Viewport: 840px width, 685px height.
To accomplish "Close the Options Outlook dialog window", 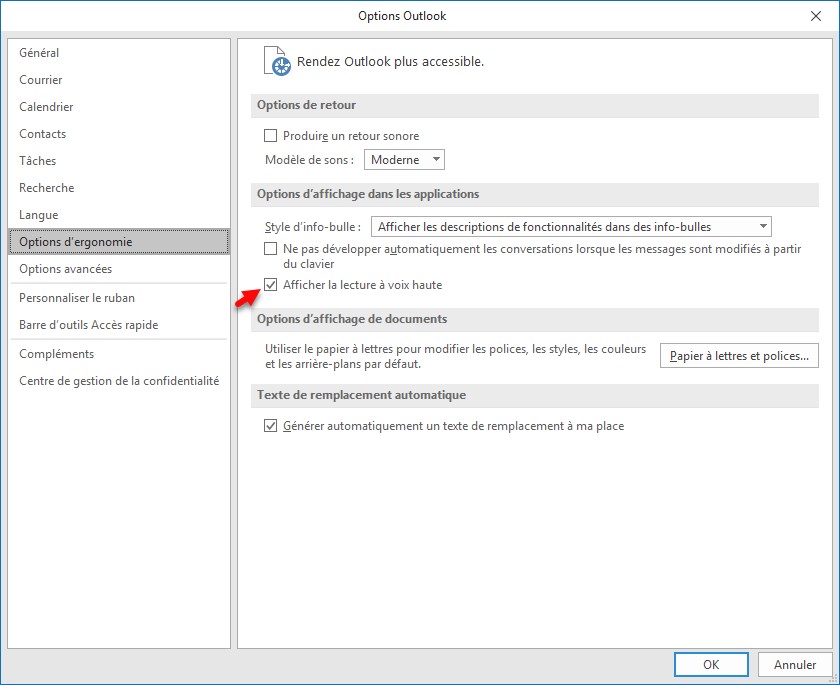I will click(x=814, y=15).
